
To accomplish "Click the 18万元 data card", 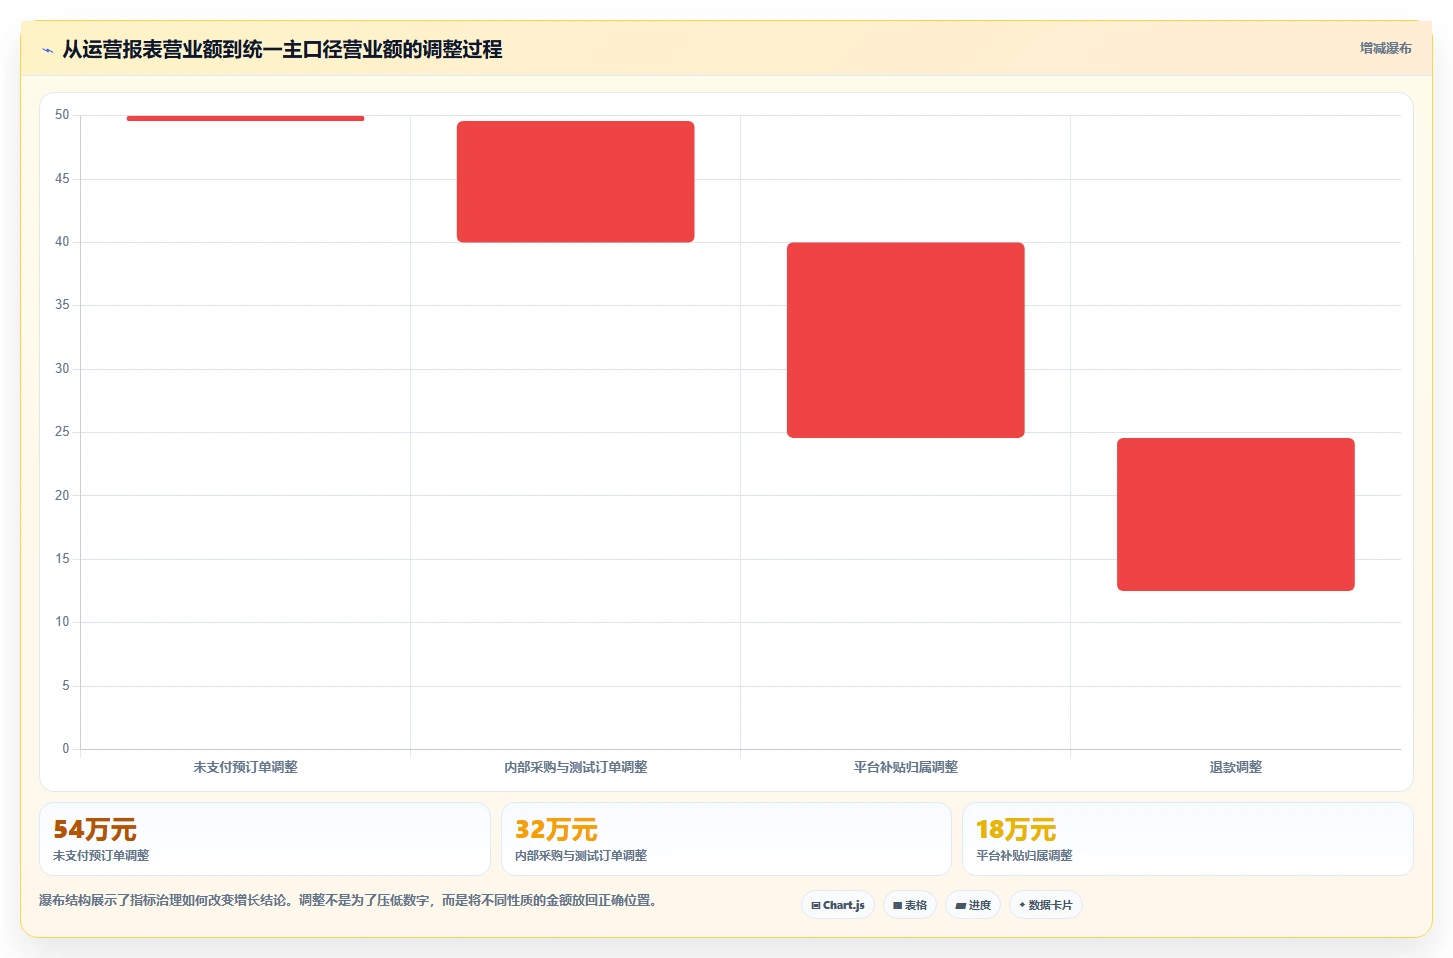I will coord(1188,839).
